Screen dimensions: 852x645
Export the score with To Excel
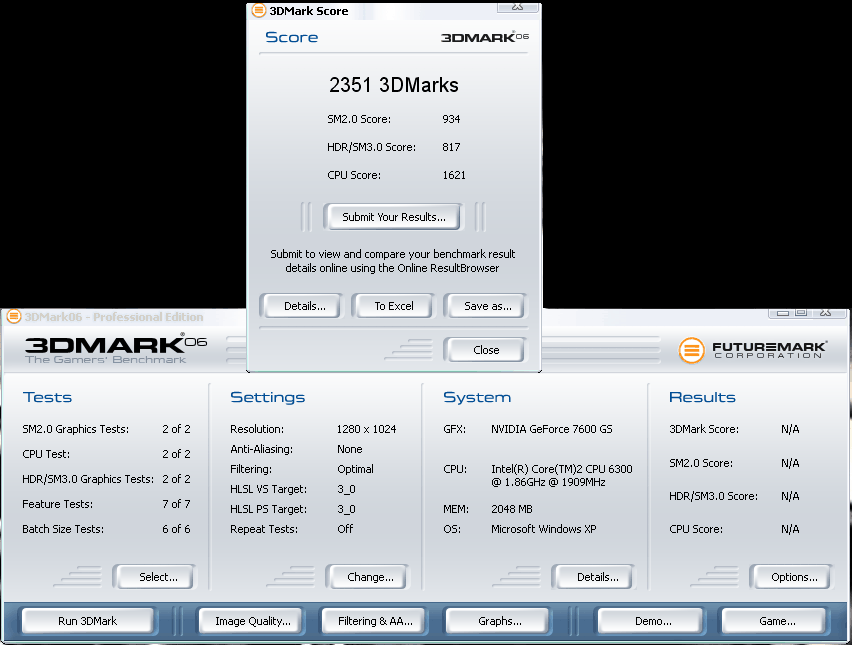[394, 306]
